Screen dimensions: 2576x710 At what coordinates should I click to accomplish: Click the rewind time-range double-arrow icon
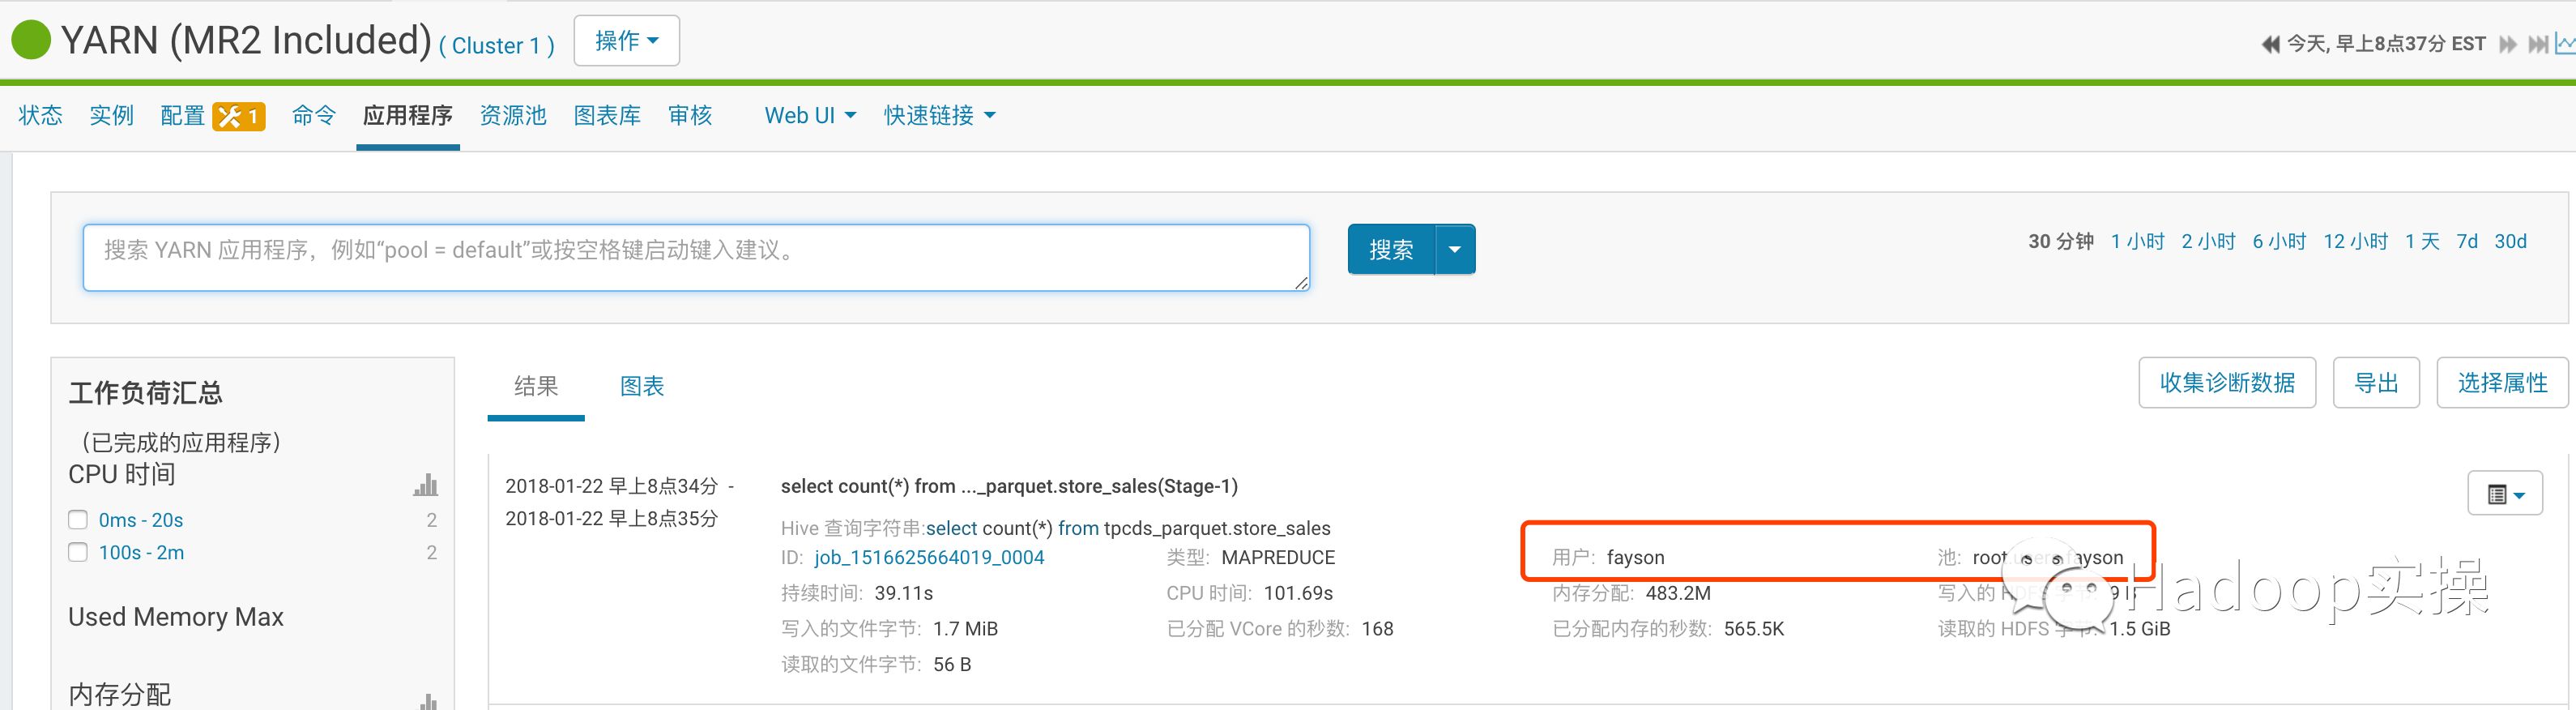2270,44
